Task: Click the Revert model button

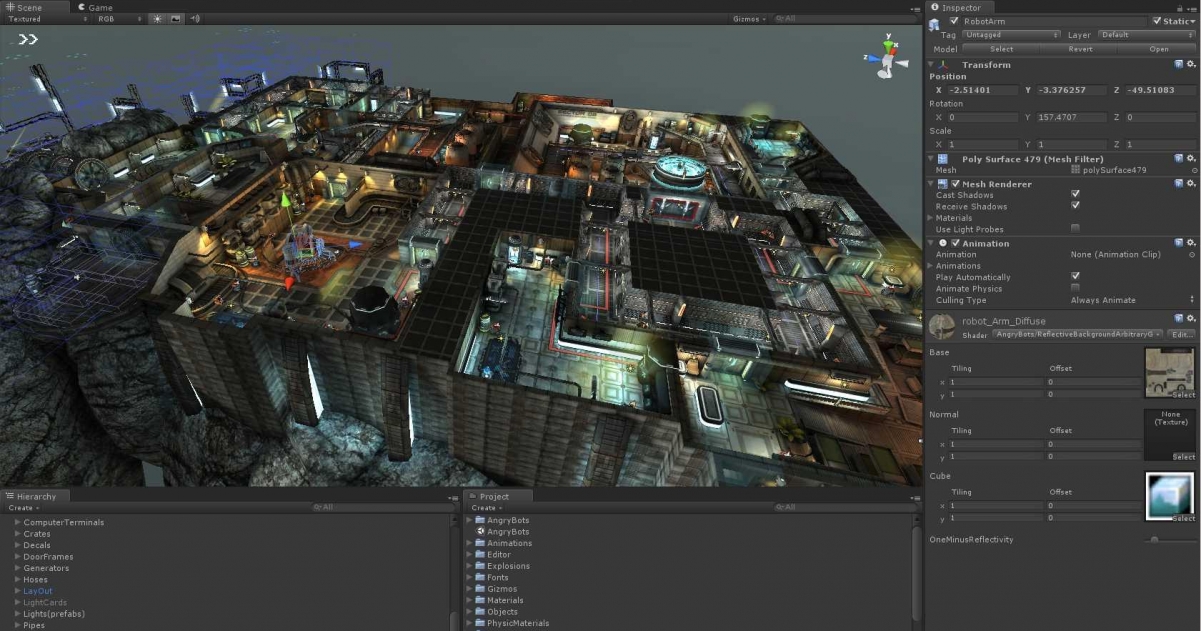Action: [x=1080, y=49]
